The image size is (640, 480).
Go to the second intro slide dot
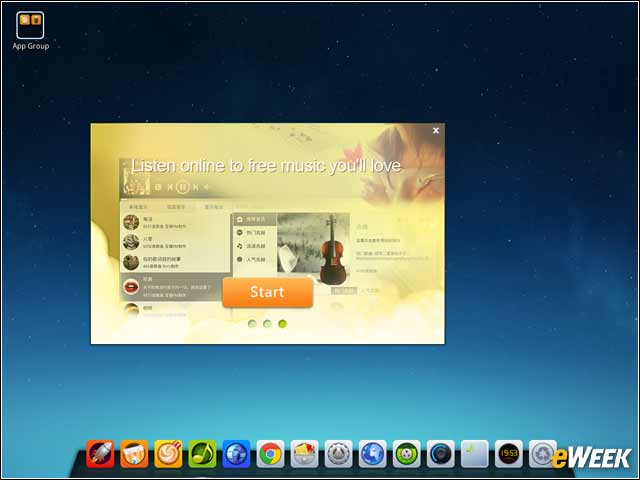tap(267, 324)
